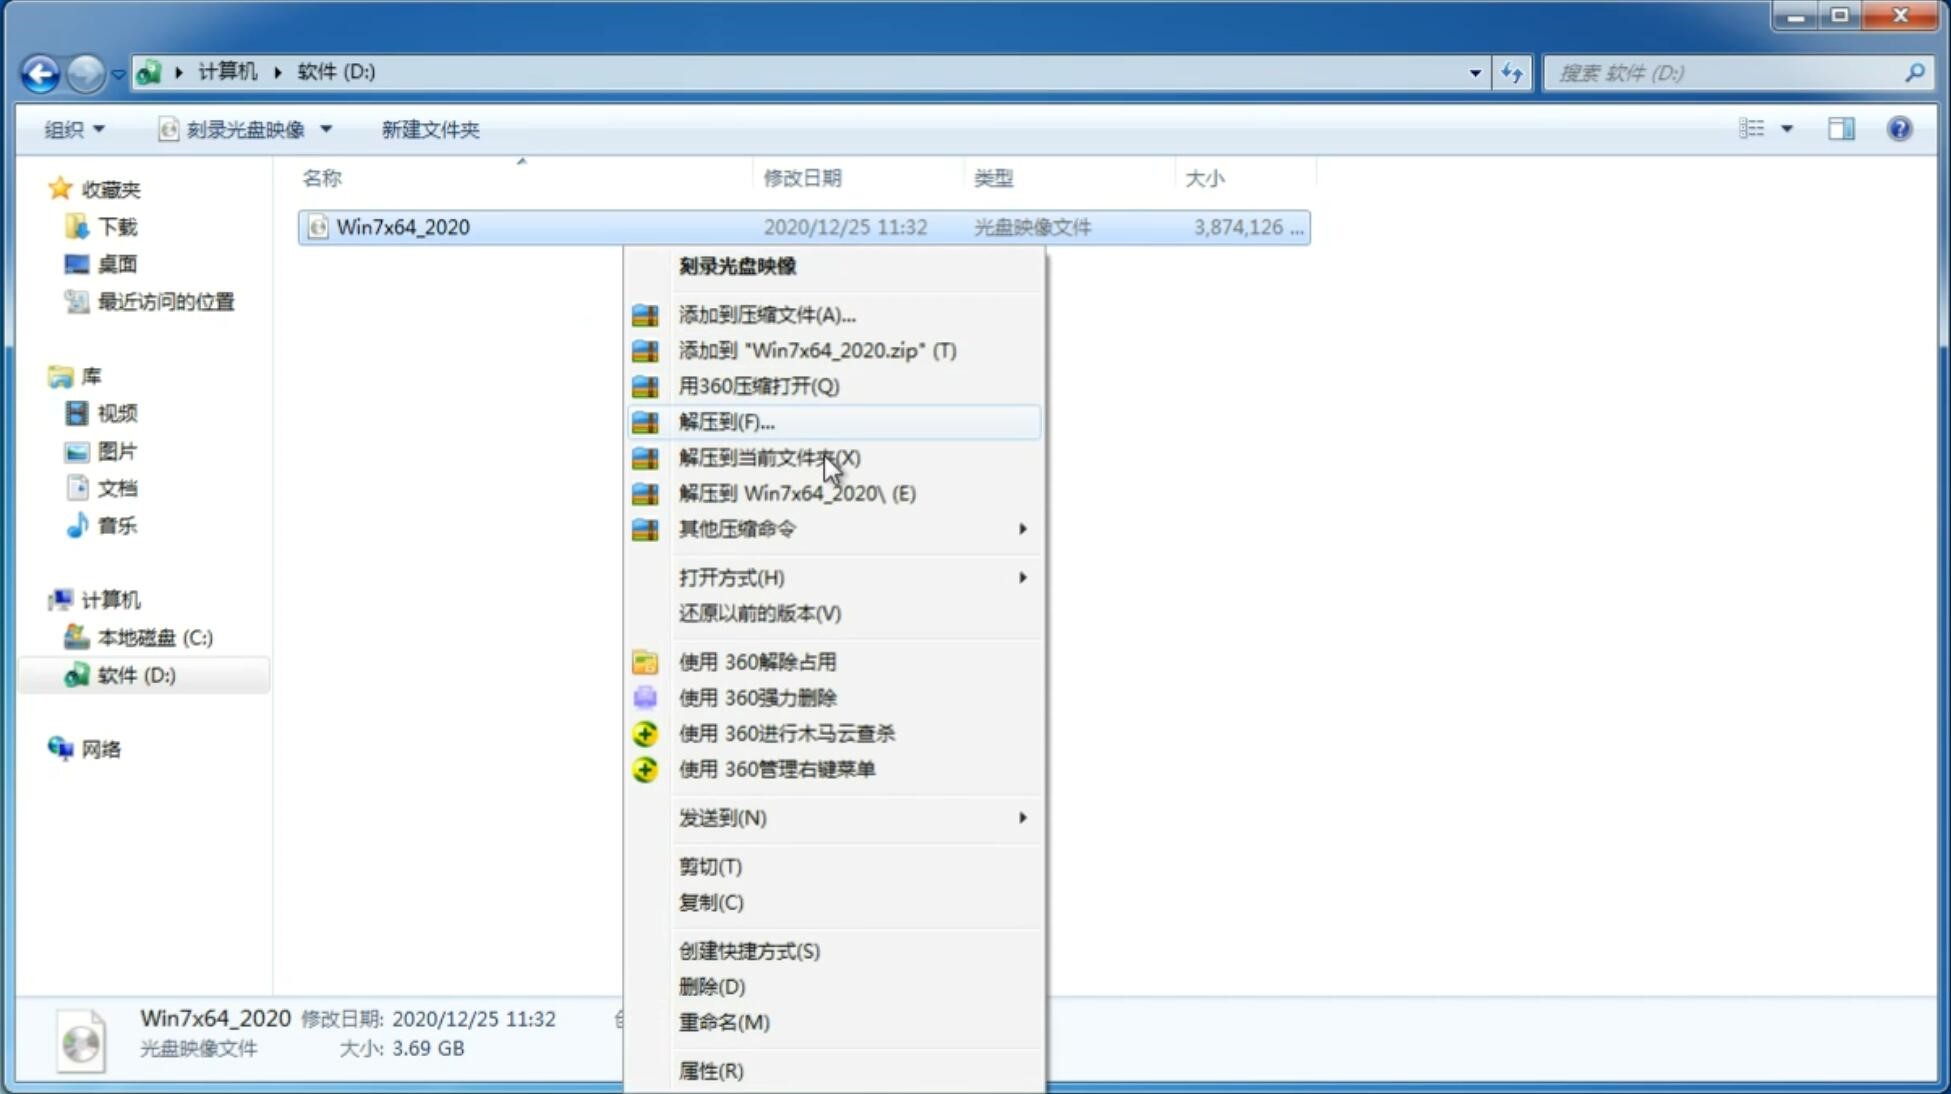The width and height of the screenshot is (1951, 1094).
Task: Click 删除 delete menu item
Action: click(x=712, y=985)
